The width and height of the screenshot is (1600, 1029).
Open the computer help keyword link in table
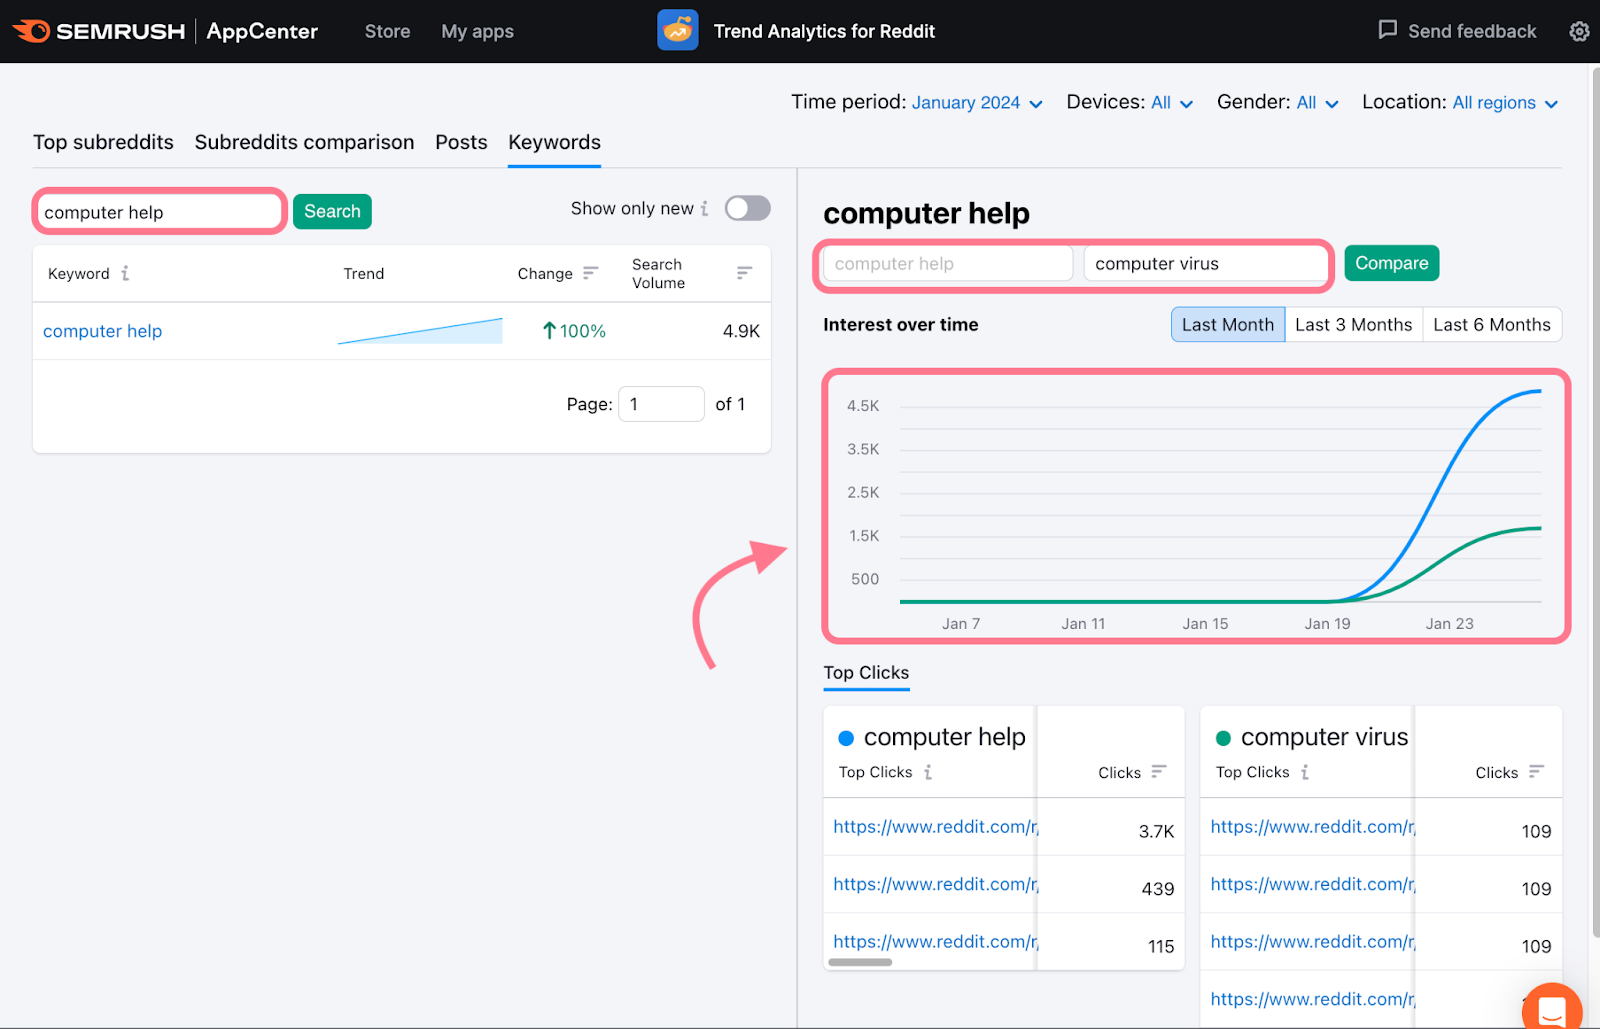pyautogui.click(x=102, y=331)
